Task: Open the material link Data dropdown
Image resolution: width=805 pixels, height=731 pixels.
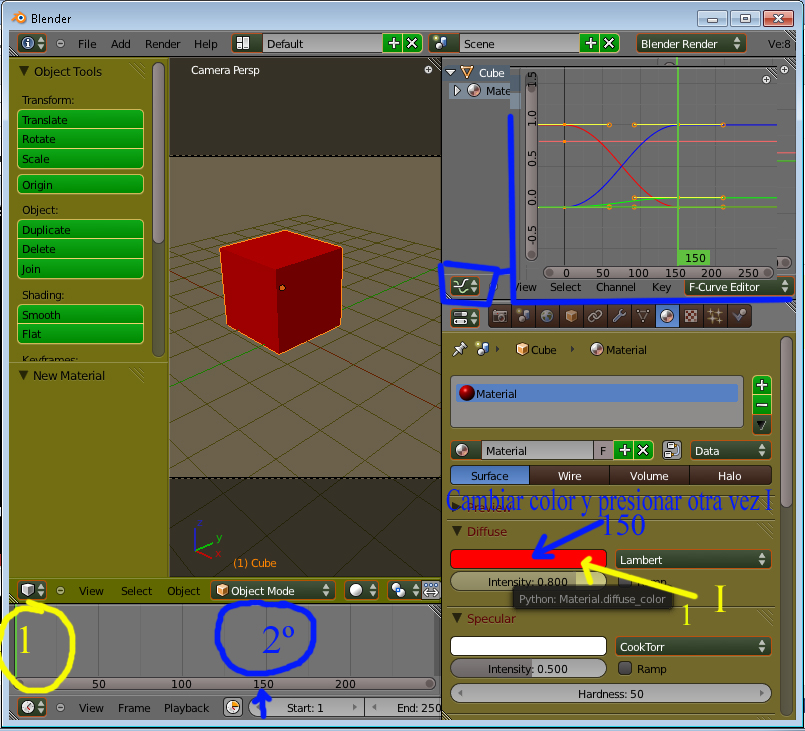Action: 731,450
